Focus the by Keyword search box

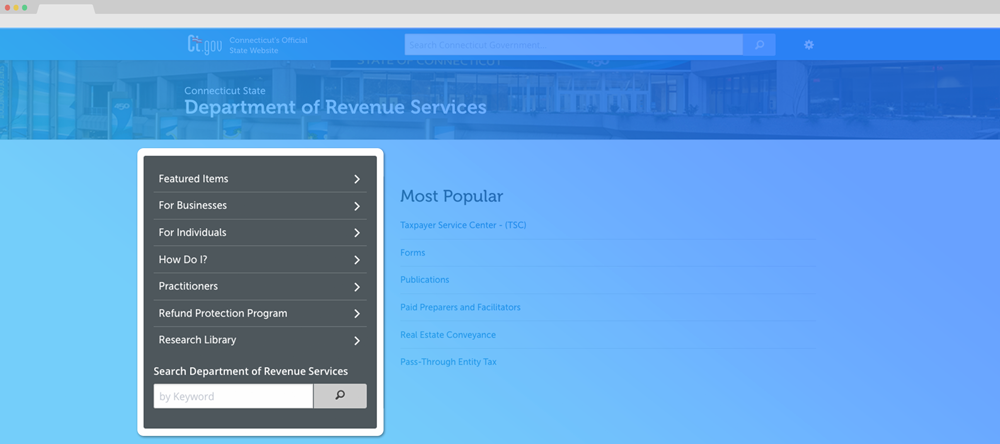click(x=233, y=396)
